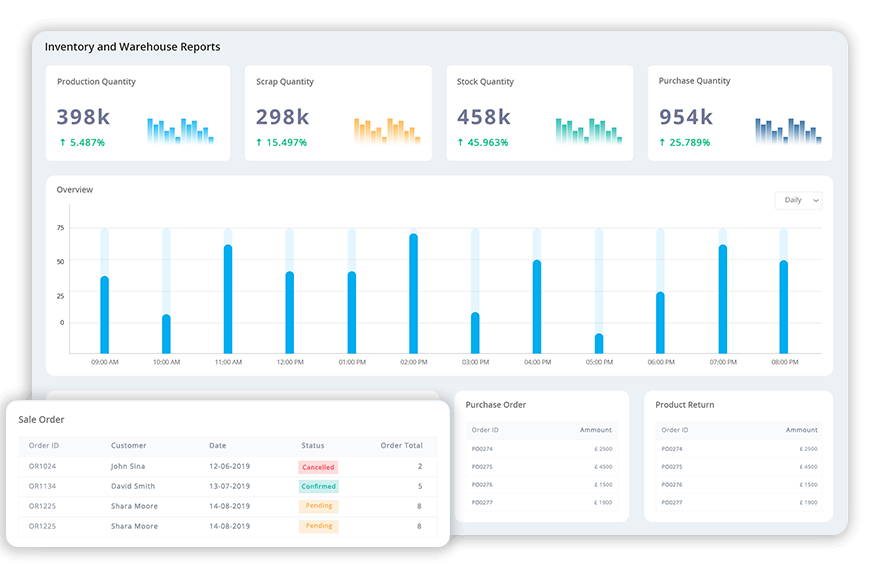This screenshot has height=566, width=878.
Task: Click the Production Quantity mini bar chart
Action: [x=180, y=131]
